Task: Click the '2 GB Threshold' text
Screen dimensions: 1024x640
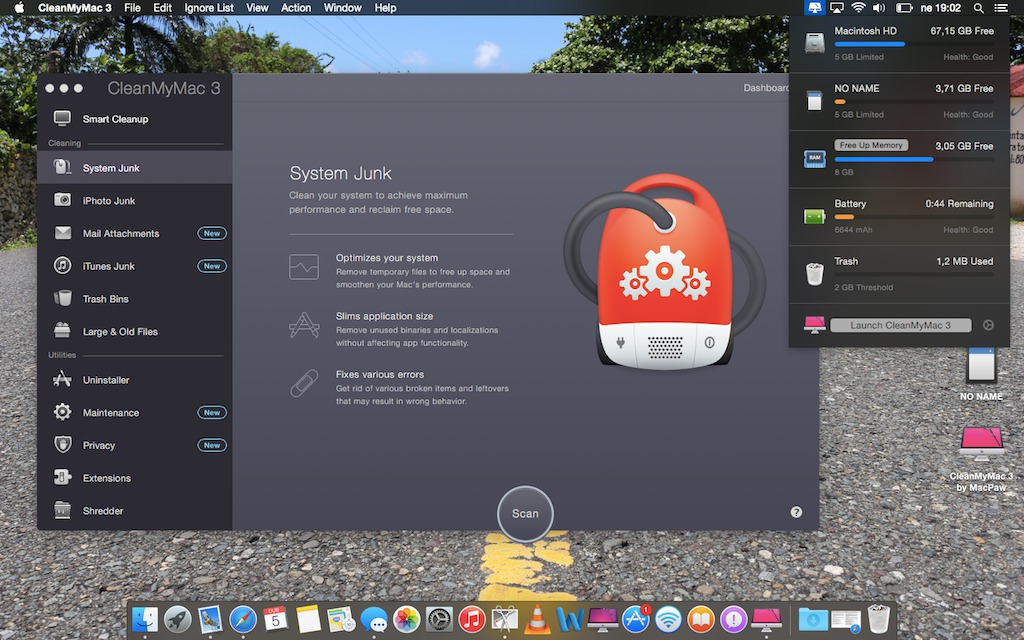Action: click(x=863, y=287)
